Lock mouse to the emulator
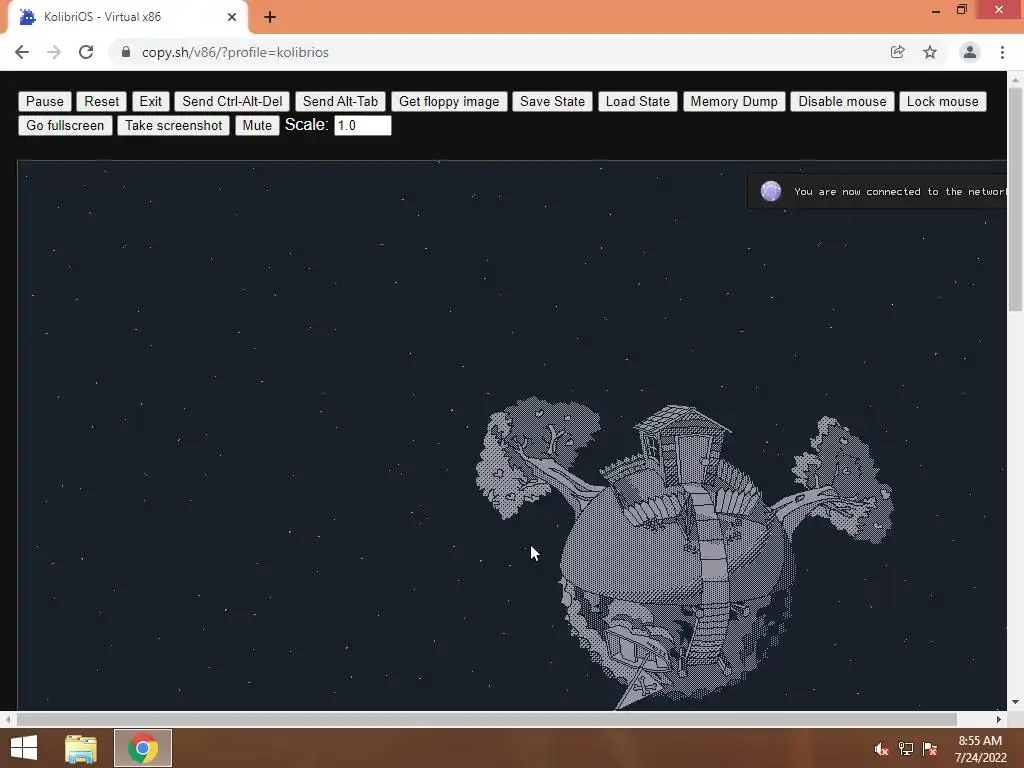 pyautogui.click(x=942, y=101)
